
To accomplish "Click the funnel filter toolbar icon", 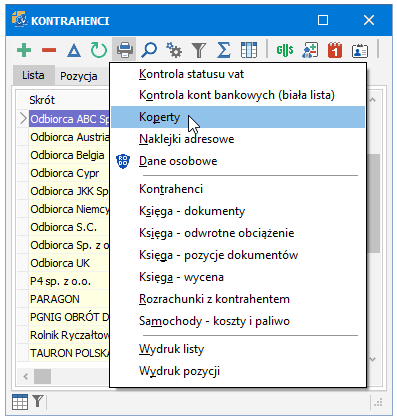I will [199, 51].
